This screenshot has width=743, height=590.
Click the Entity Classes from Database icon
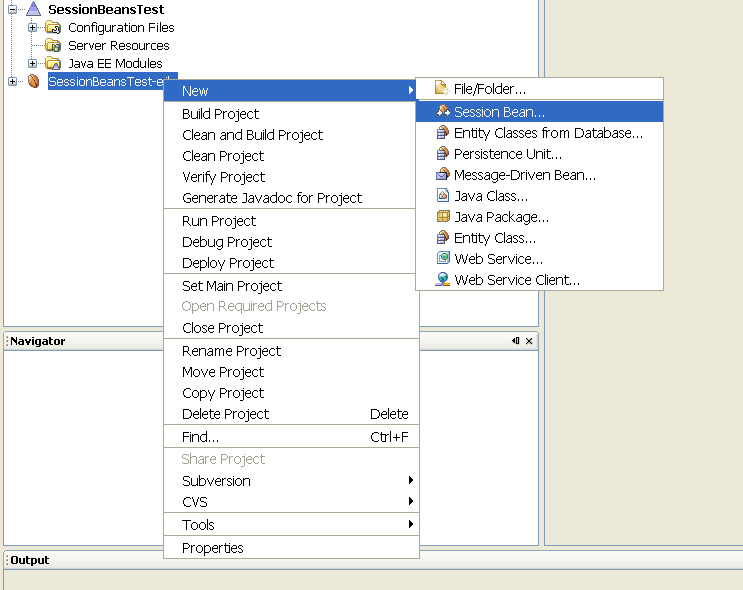443,133
